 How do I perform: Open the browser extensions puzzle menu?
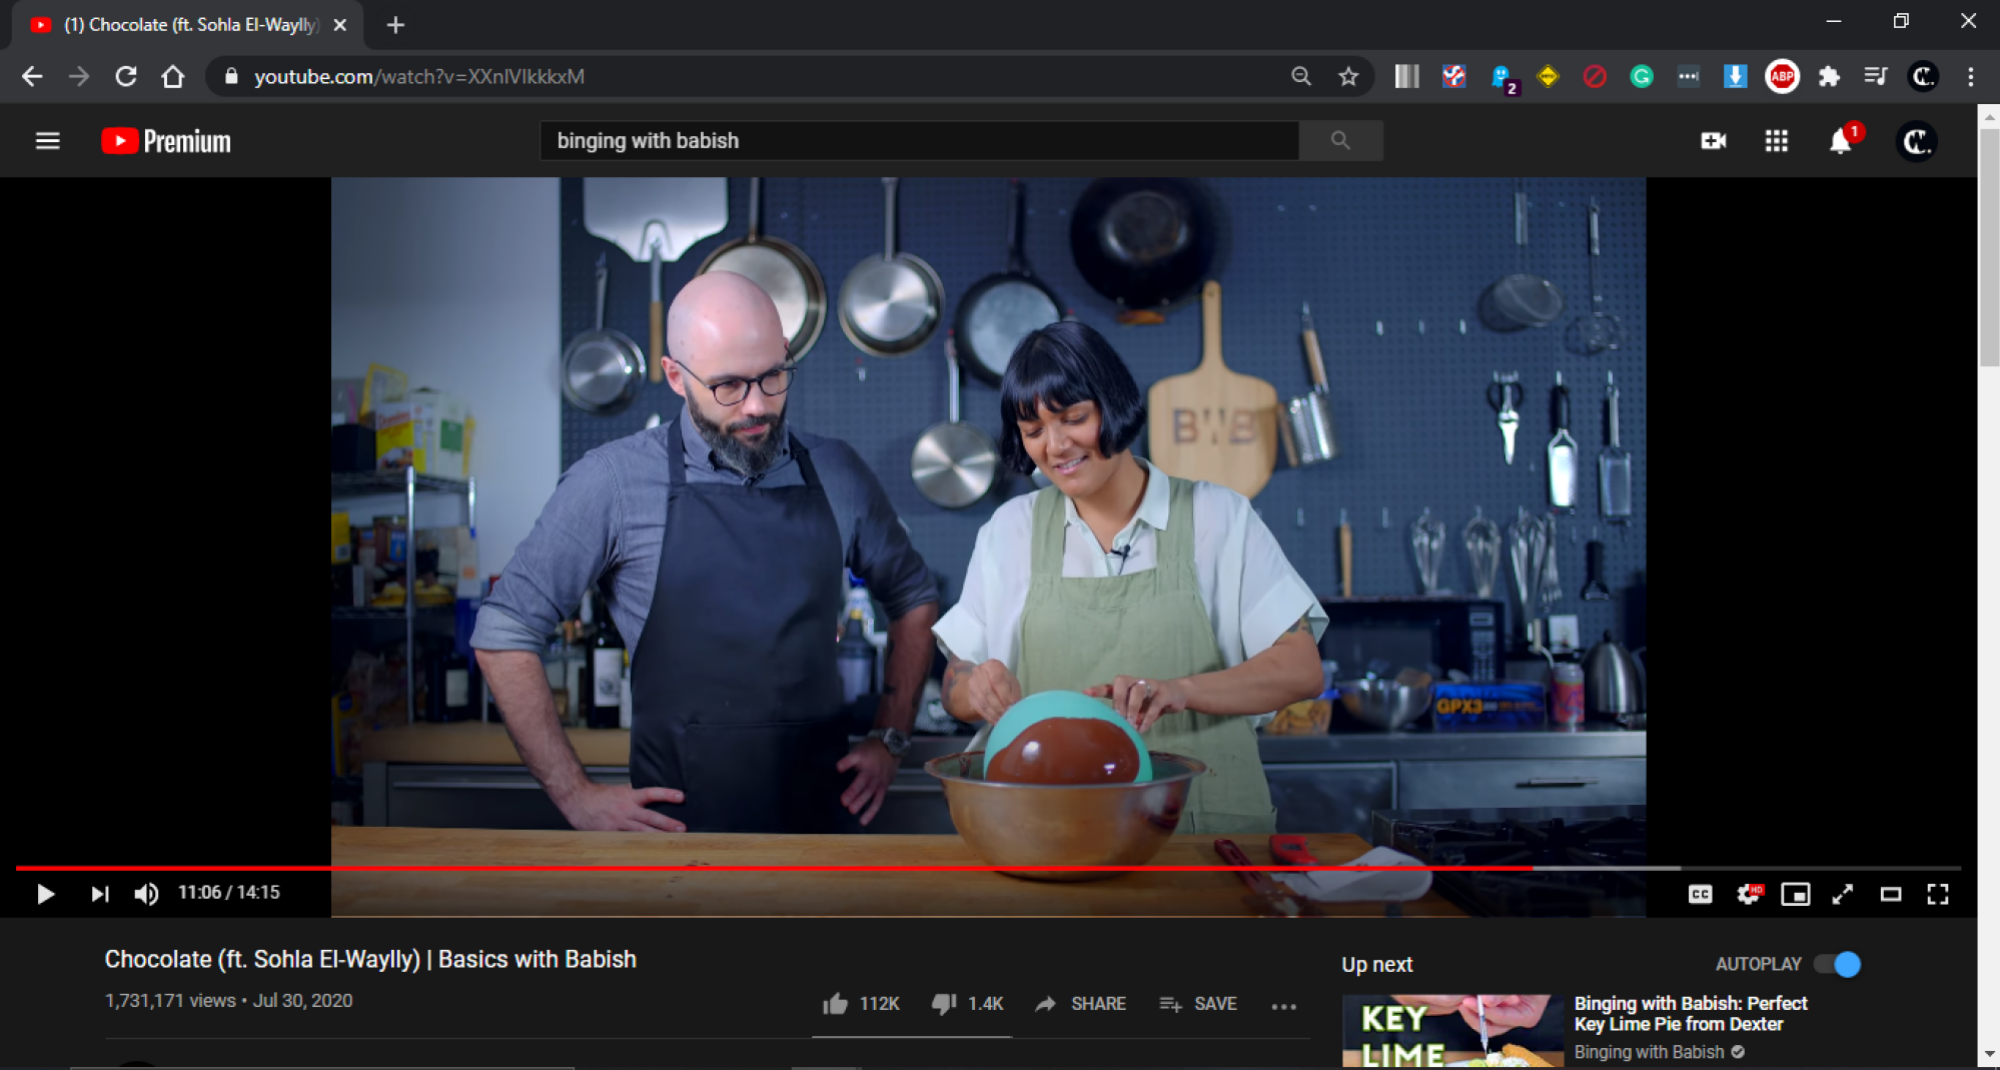(x=1829, y=76)
